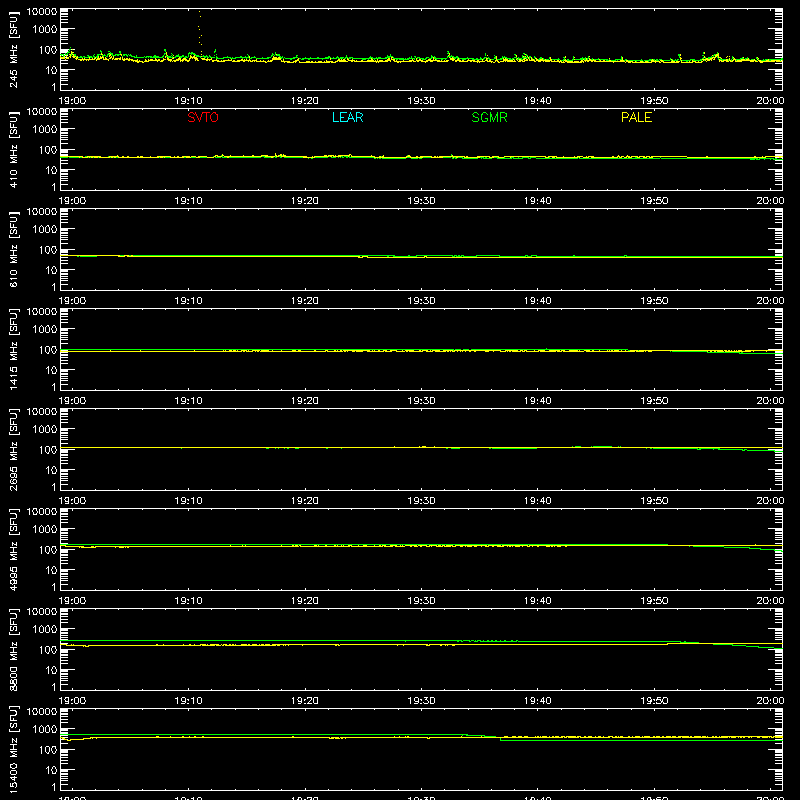
Task: Click the 20:00 time label of the 8800 MHz plot
Action: pos(770,701)
